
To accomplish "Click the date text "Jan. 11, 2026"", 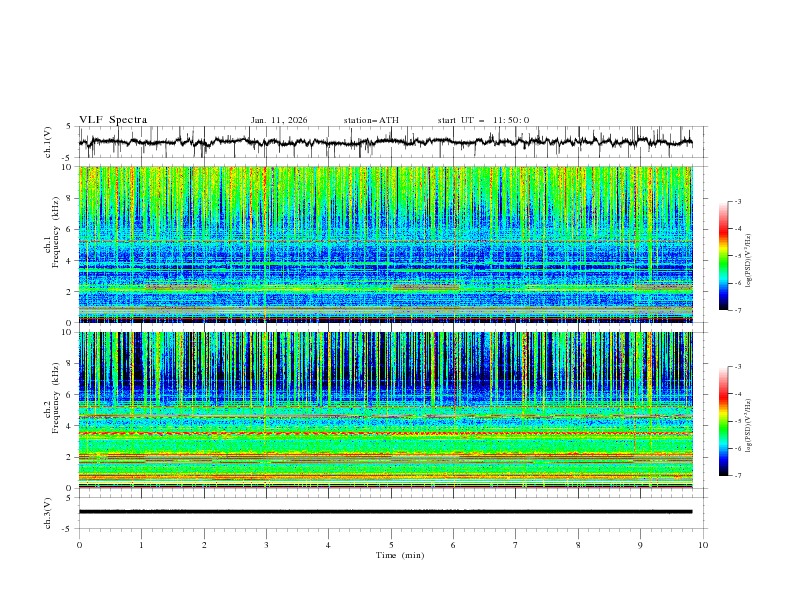I will click(279, 120).
